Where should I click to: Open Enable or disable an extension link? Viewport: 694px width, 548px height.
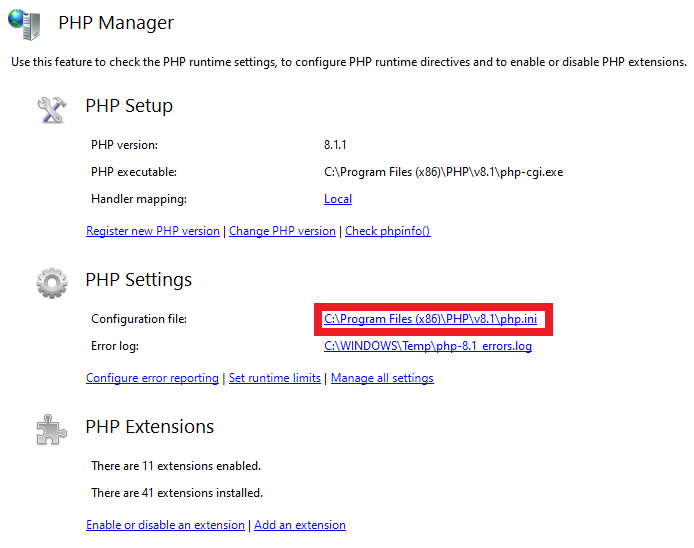point(165,525)
